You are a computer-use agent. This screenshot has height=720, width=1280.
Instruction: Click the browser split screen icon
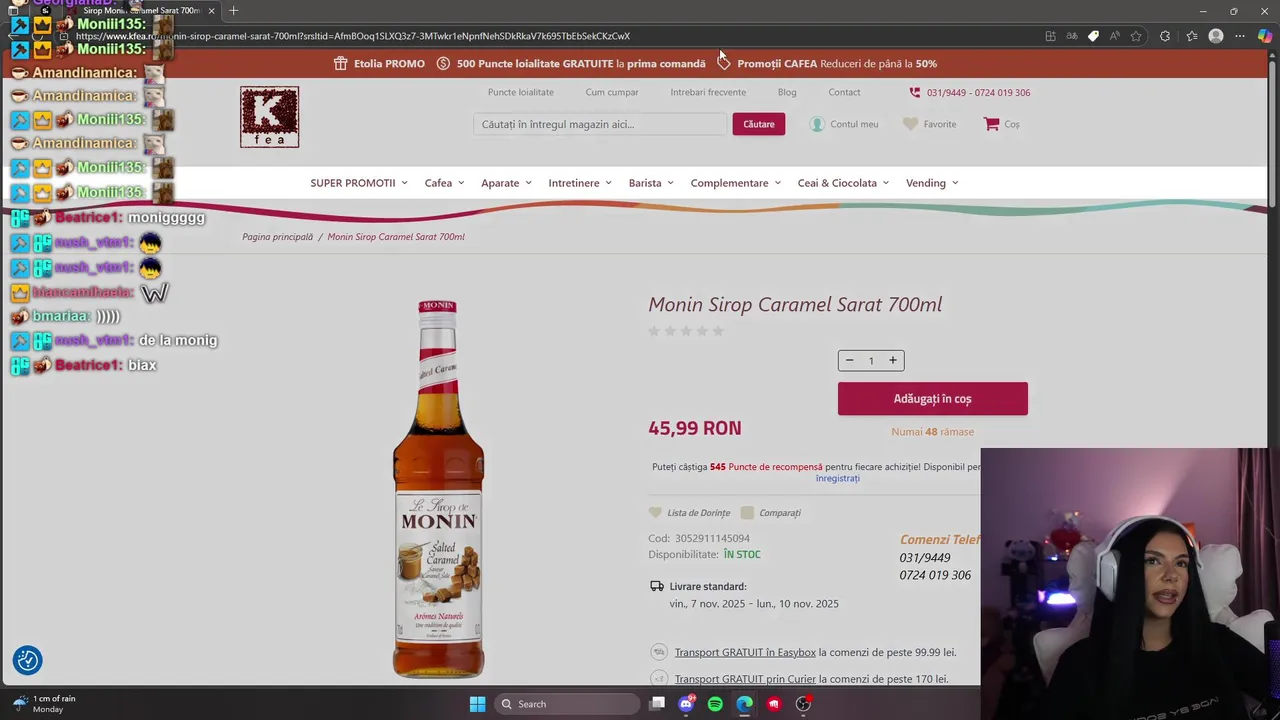coord(1050,36)
